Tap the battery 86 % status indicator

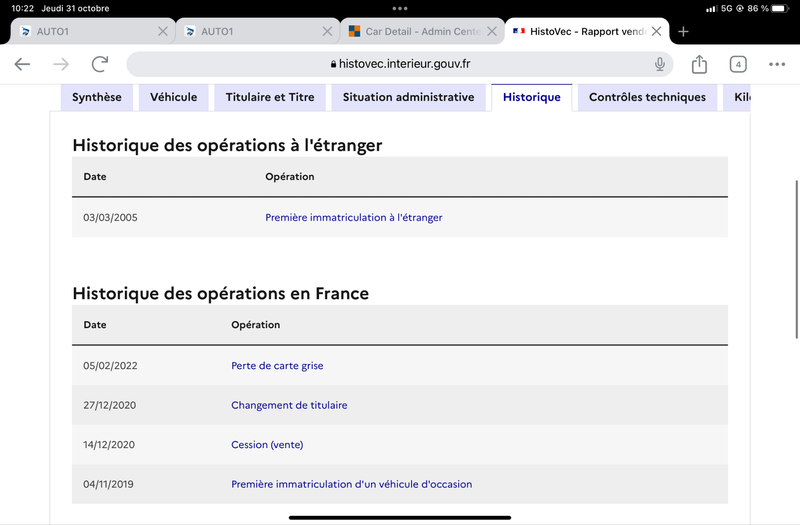point(768,9)
